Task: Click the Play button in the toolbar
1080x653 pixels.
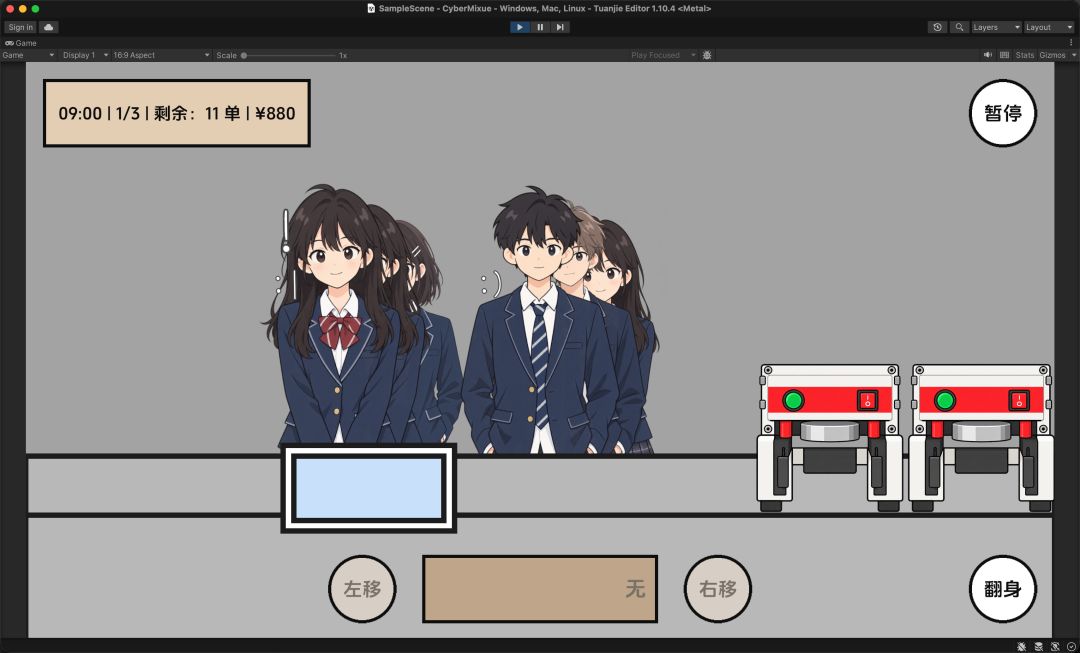Action: pos(519,27)
